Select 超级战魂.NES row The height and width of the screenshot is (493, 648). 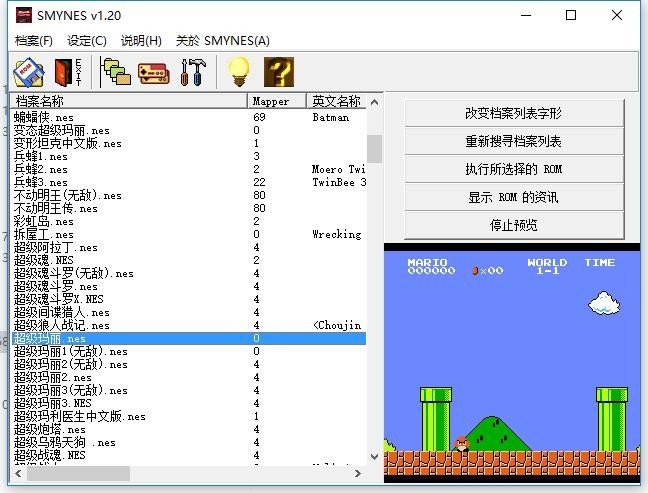point(188,455)
